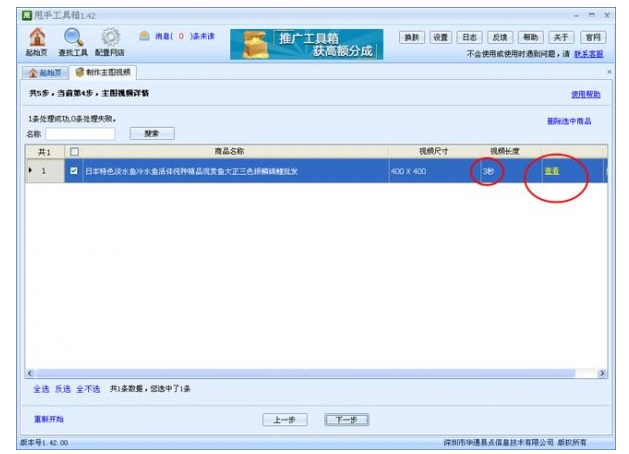629x454 pixels.
Task: Select the product name cell in row 1
Action: (x=235, y=171)
